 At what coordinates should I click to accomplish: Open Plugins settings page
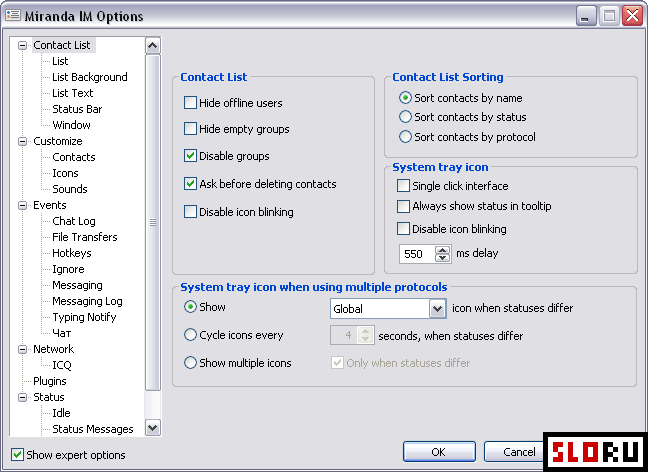tap(50, 381)
